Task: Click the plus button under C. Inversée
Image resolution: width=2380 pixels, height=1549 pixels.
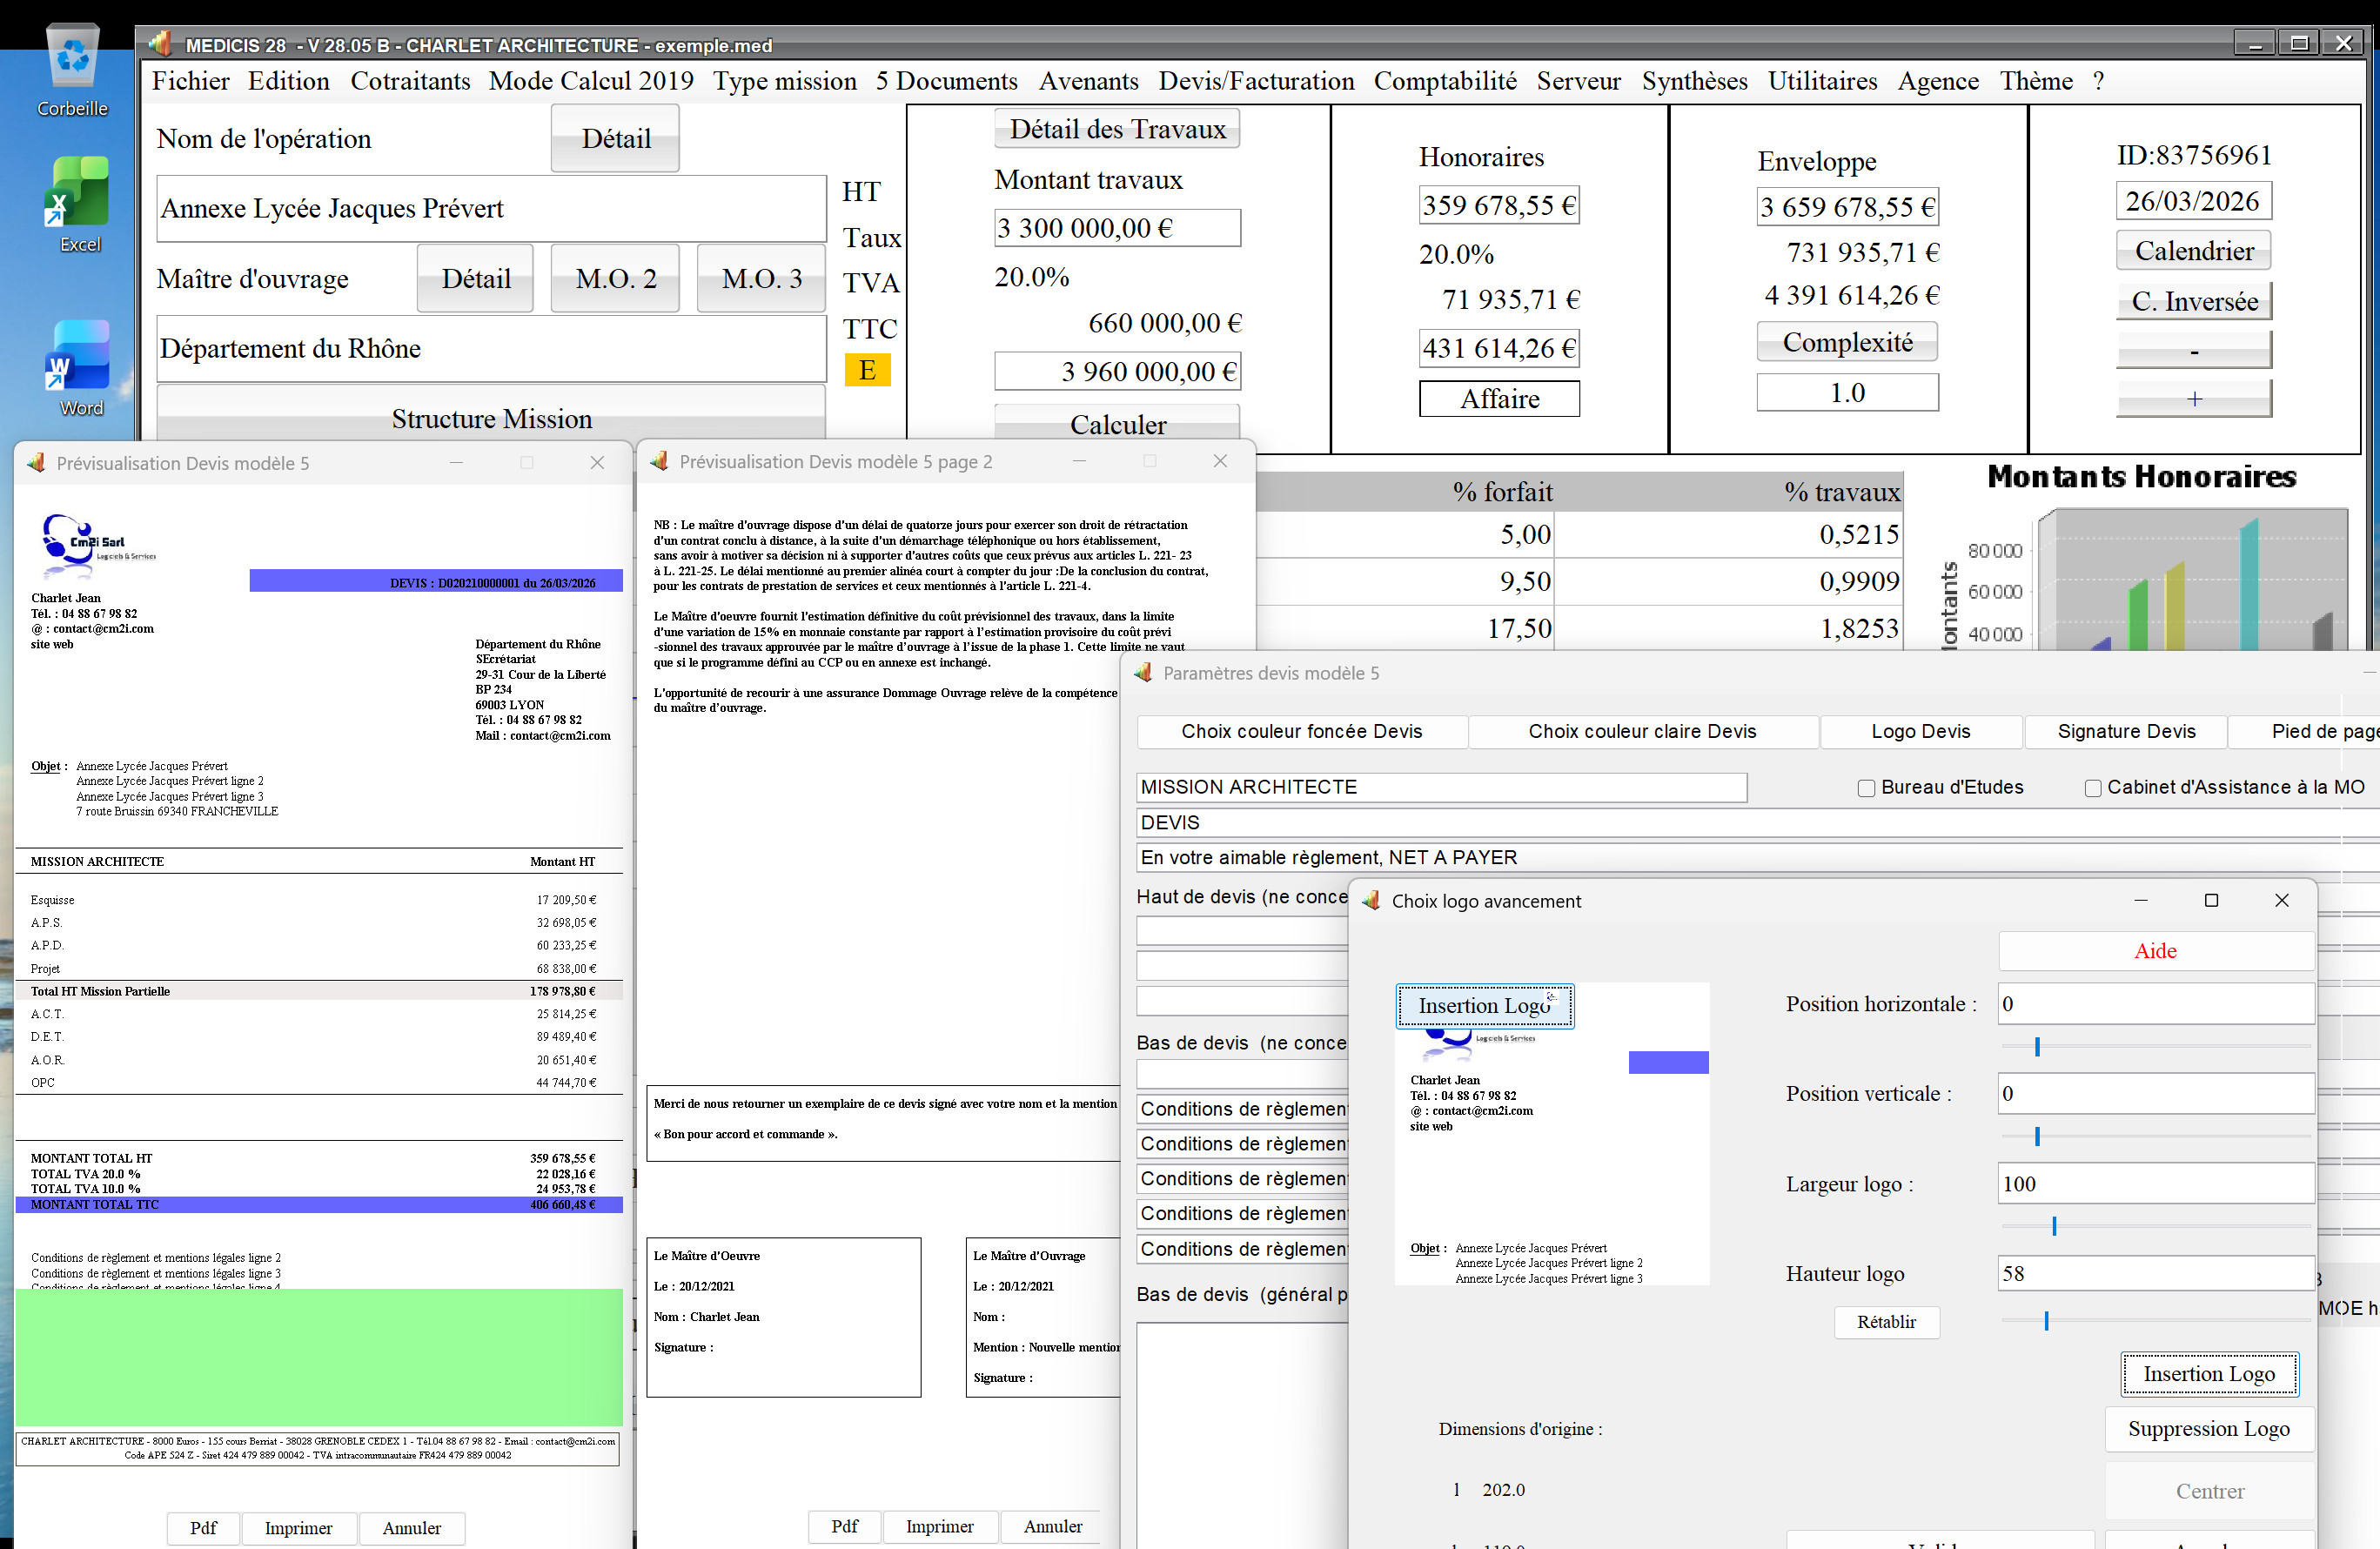Action: (2194, 398)
